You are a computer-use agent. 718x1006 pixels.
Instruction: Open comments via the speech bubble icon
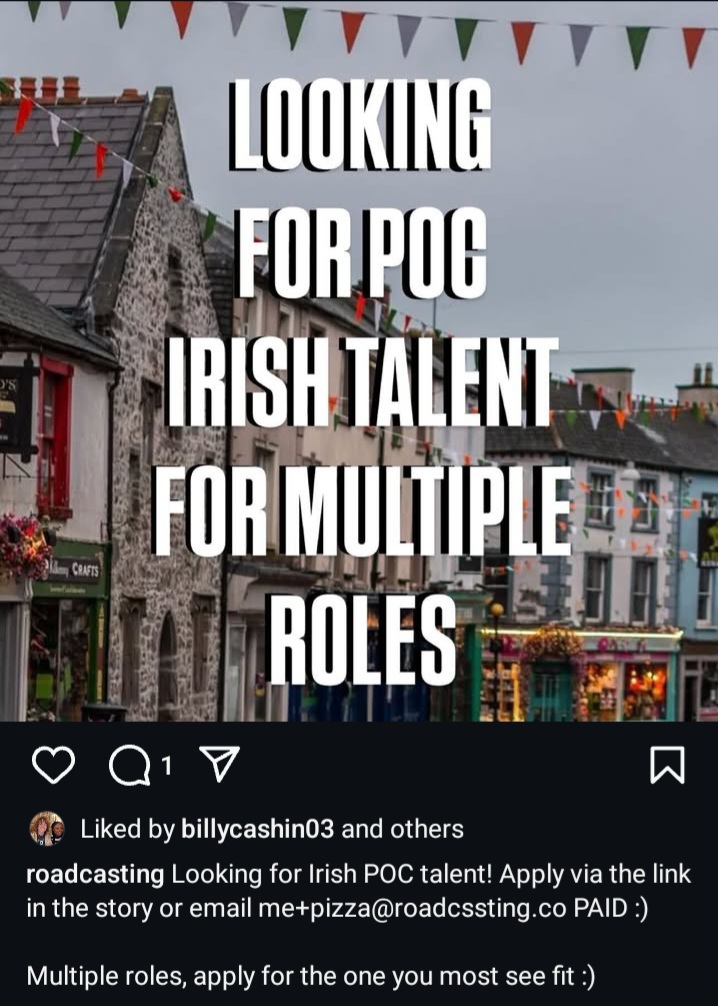coord(130,765)
